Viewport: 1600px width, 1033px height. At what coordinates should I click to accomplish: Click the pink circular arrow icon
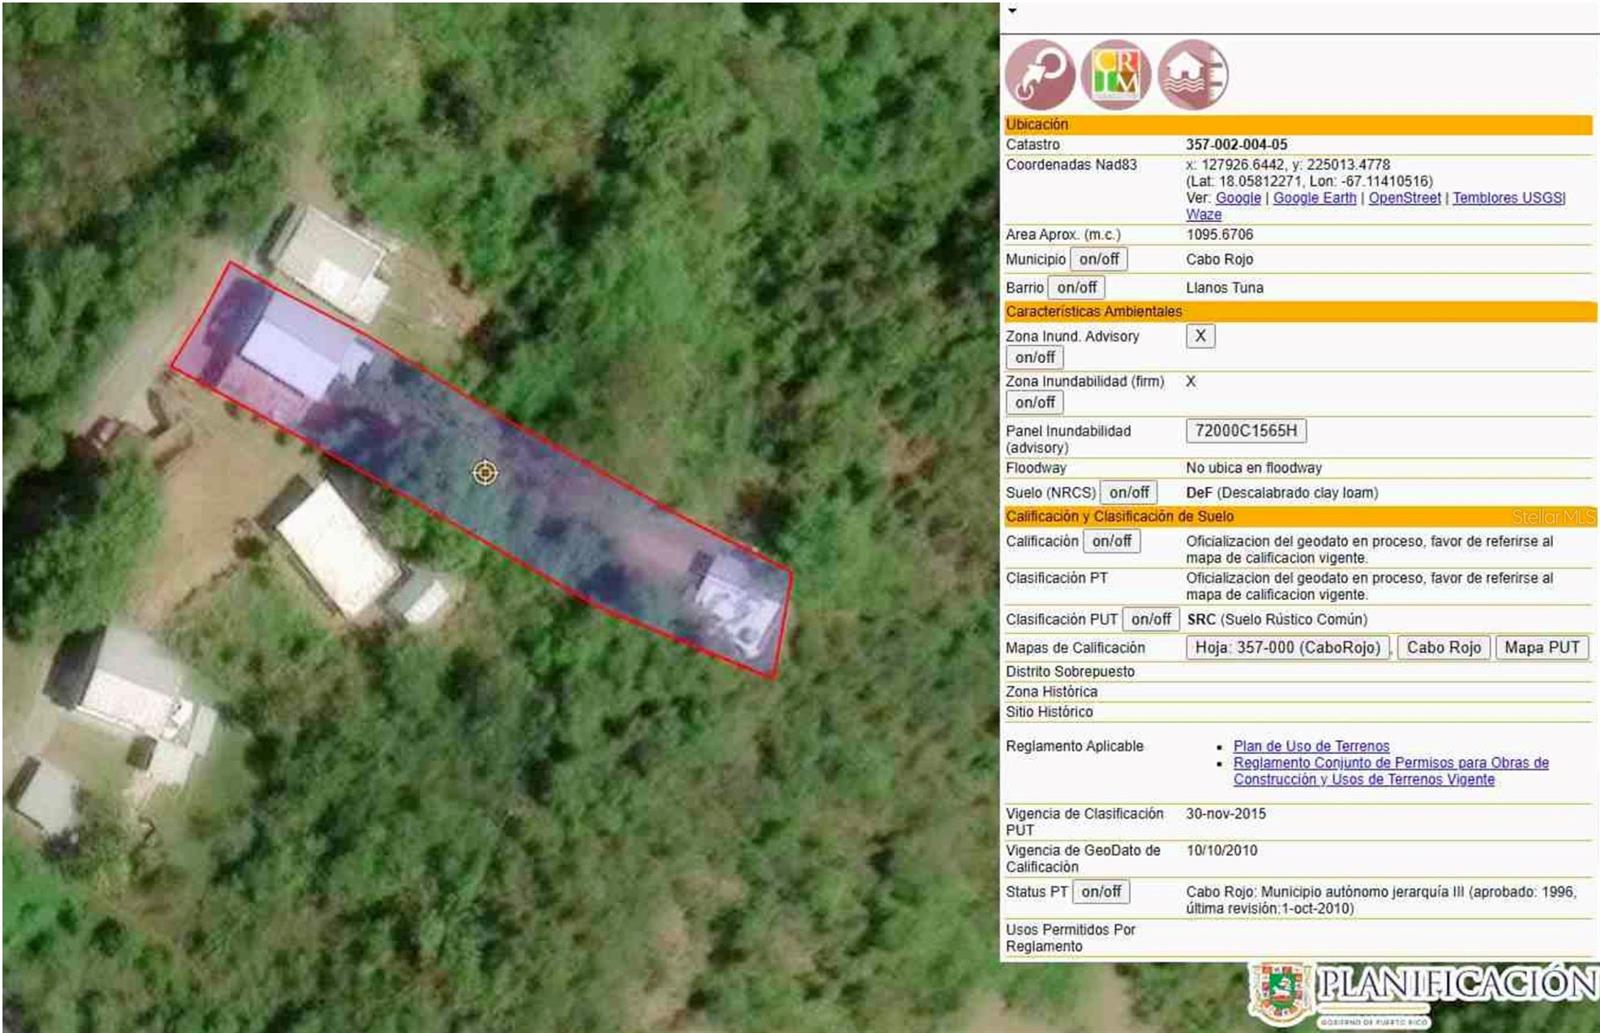pos(1040,75)
